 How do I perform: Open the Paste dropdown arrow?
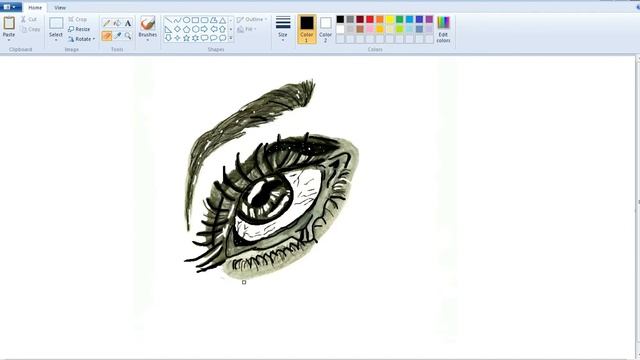[x=9, y=40]
